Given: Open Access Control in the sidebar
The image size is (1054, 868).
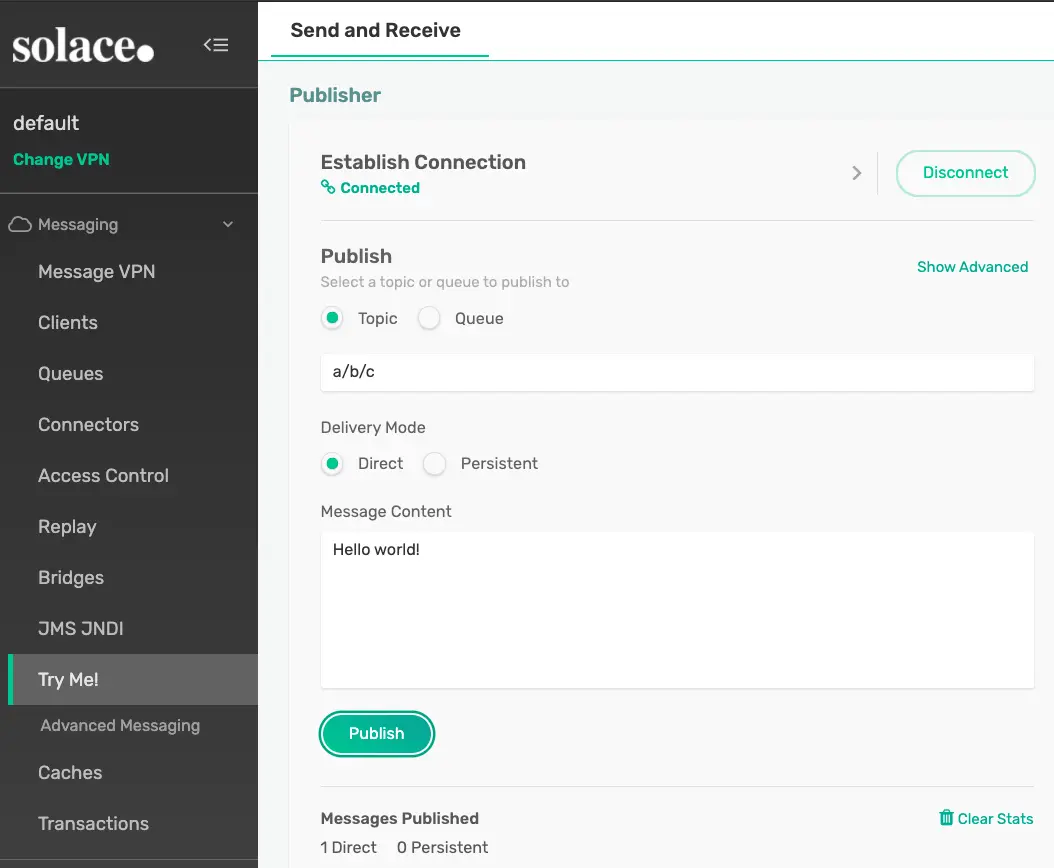Looking at the screenshot, I should [x=103, y=476].
